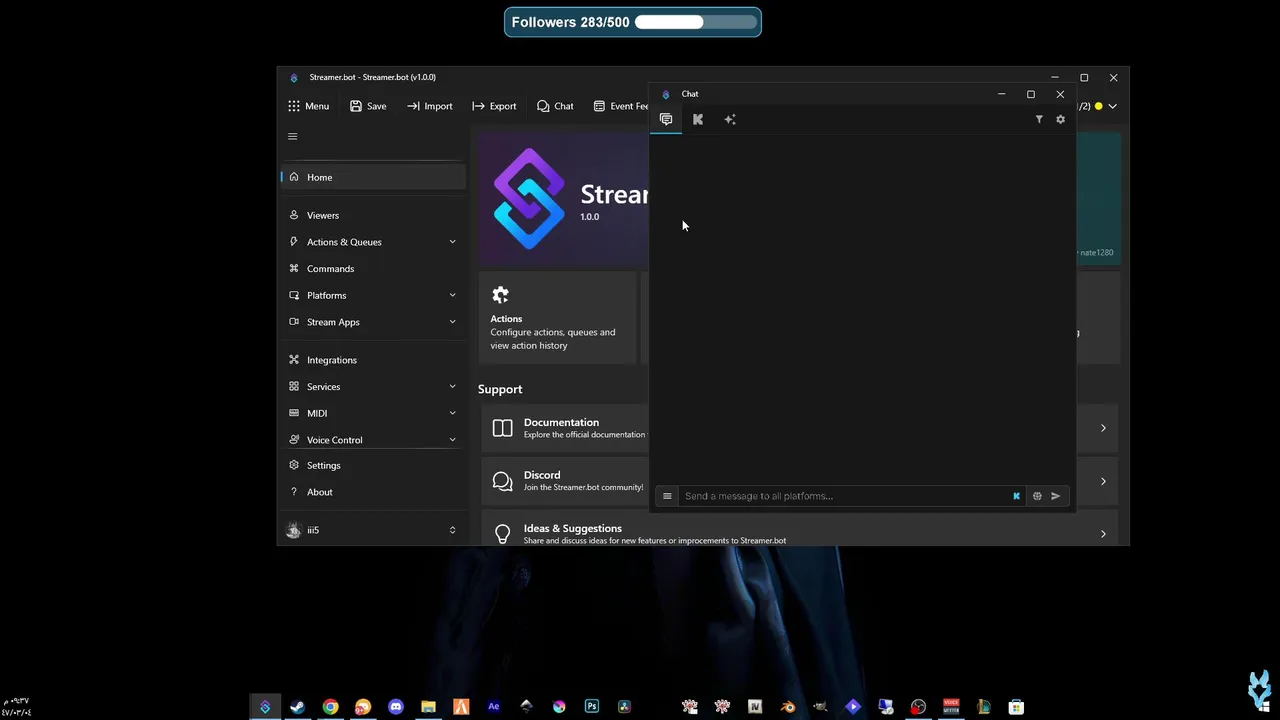Viewport: 1280px width, 720px height.
Task: Open Photoshop from the taskbar
Action: 592,707
